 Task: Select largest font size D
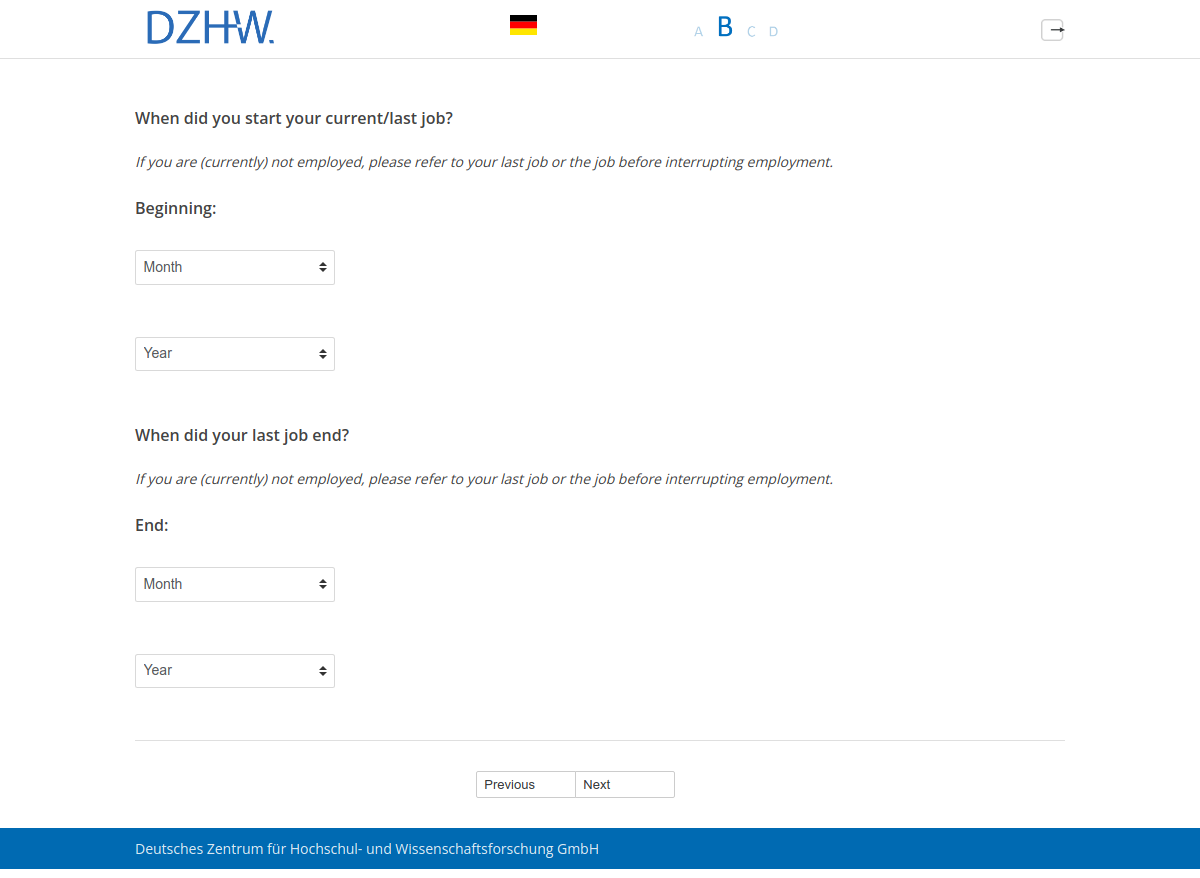[773, 32]
